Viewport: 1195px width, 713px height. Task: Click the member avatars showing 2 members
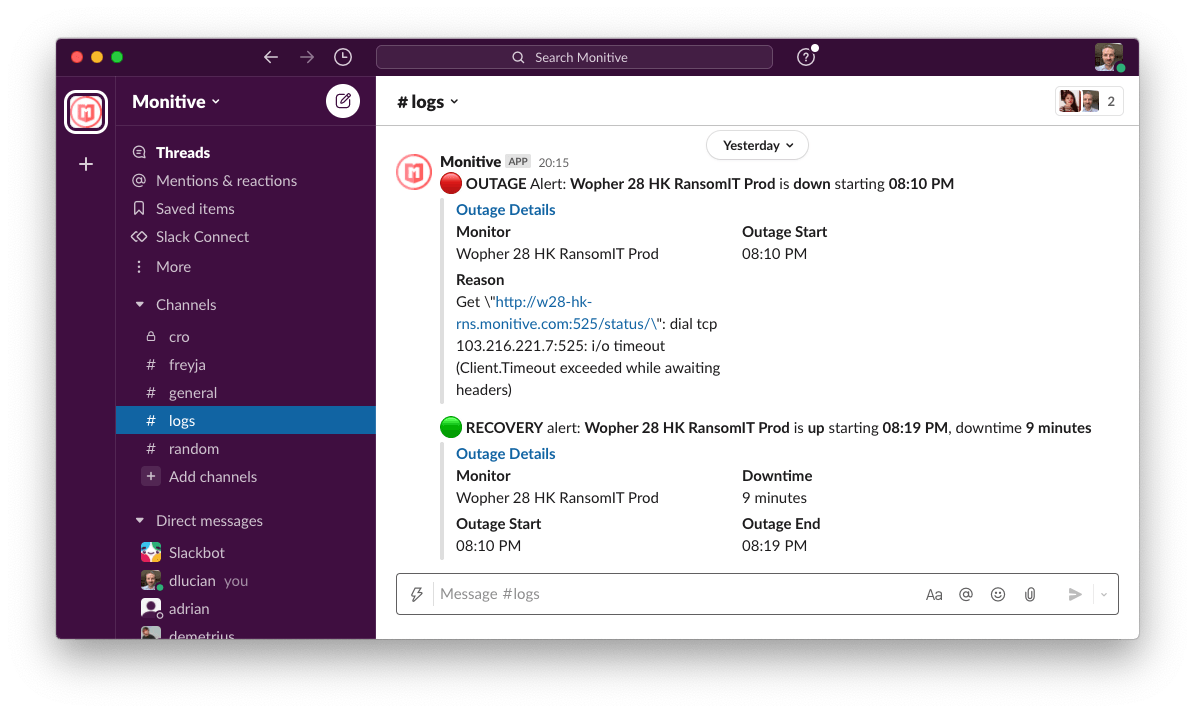click(1089, 100)
